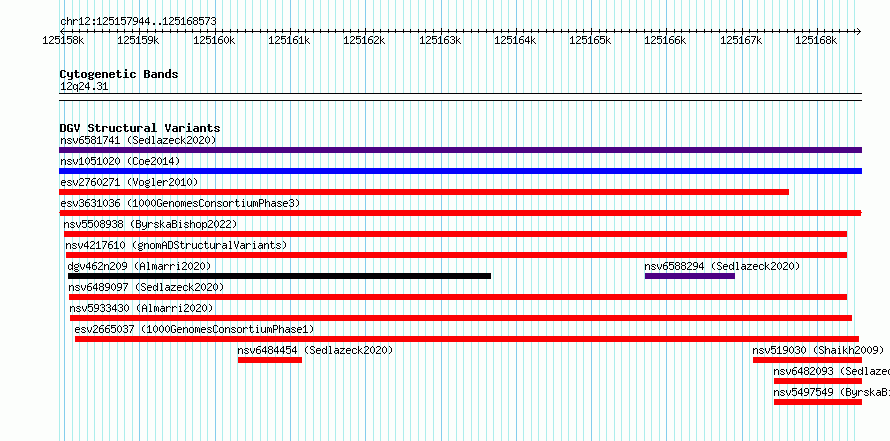Click the 125163k ruler tick label
The image size is (890, 441).
pos(440,40)
